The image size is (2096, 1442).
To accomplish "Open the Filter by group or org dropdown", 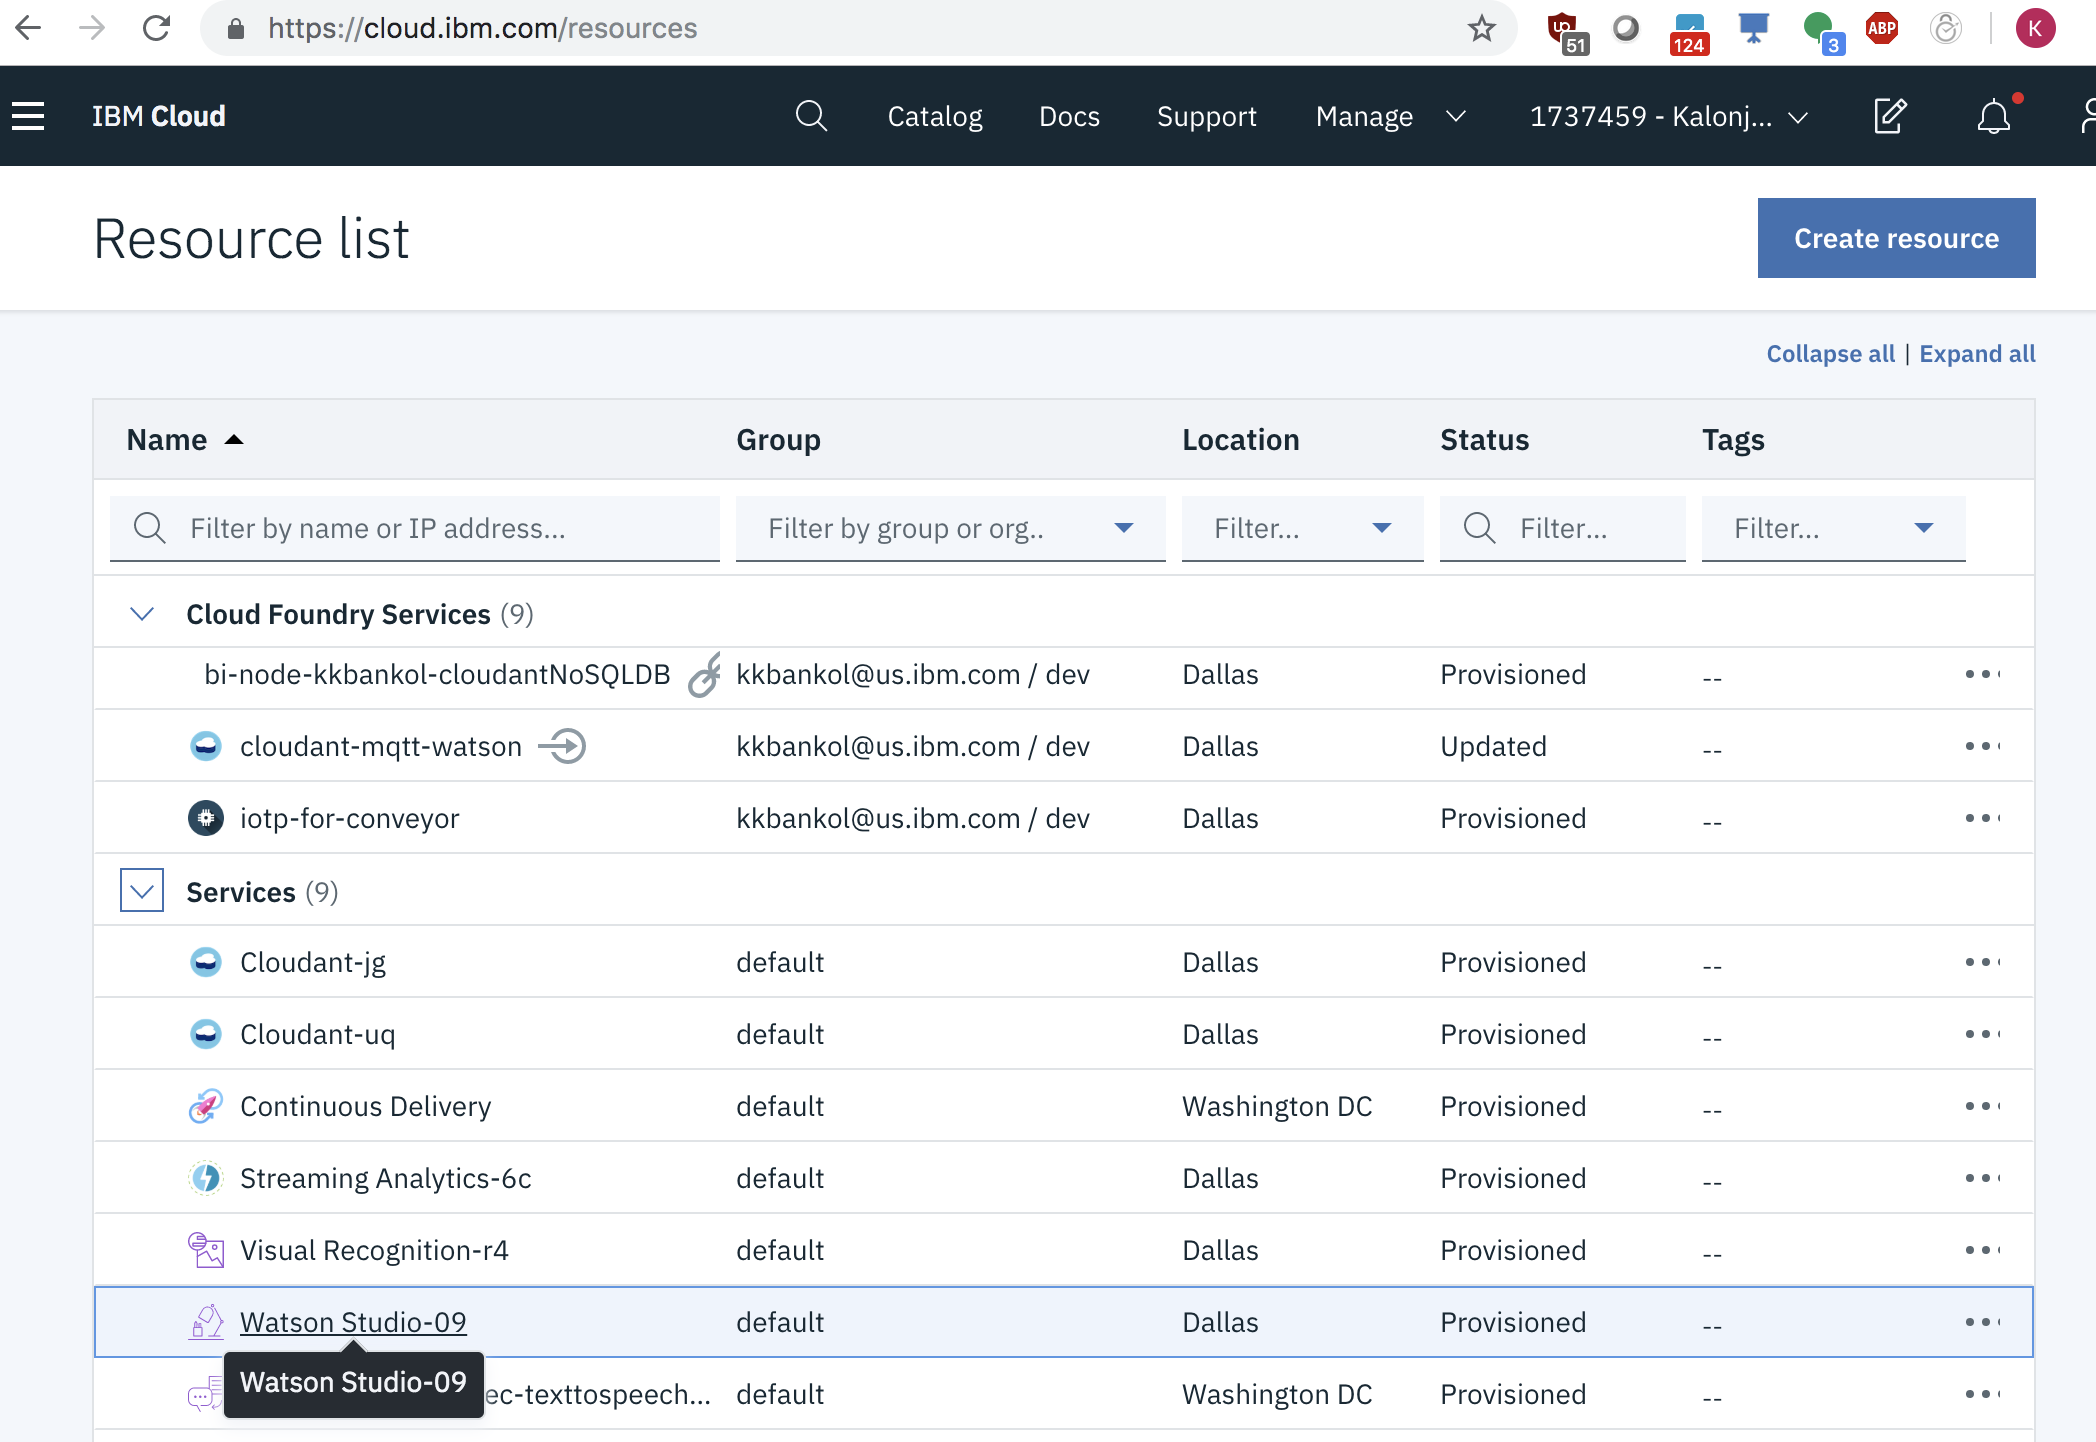I will [x=950, y=528].
